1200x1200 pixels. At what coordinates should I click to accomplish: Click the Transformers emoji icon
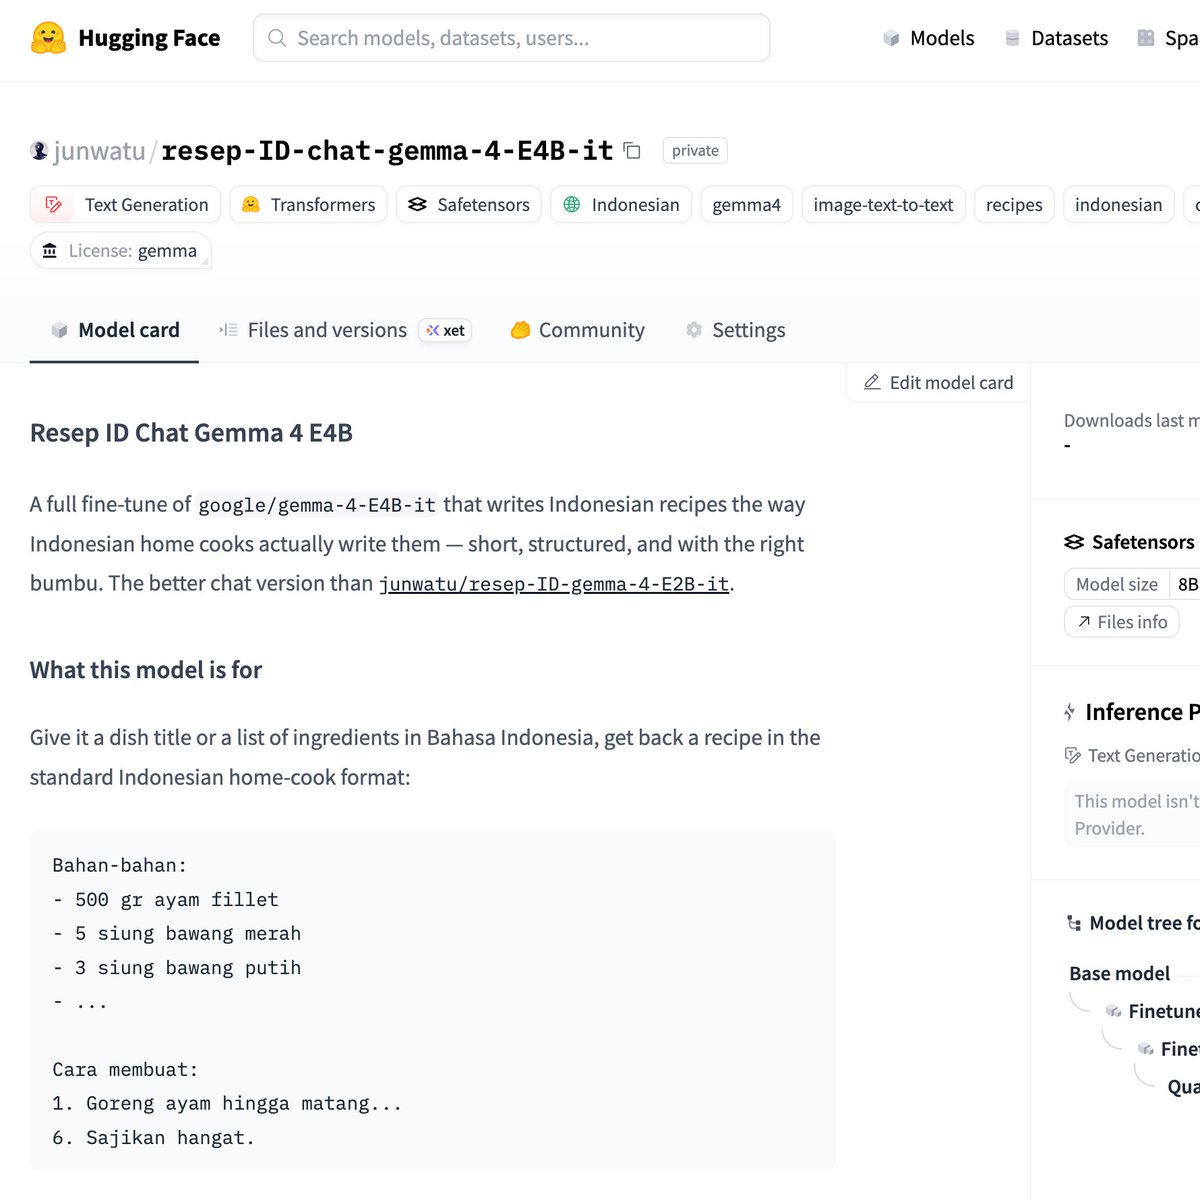point(251,204)
